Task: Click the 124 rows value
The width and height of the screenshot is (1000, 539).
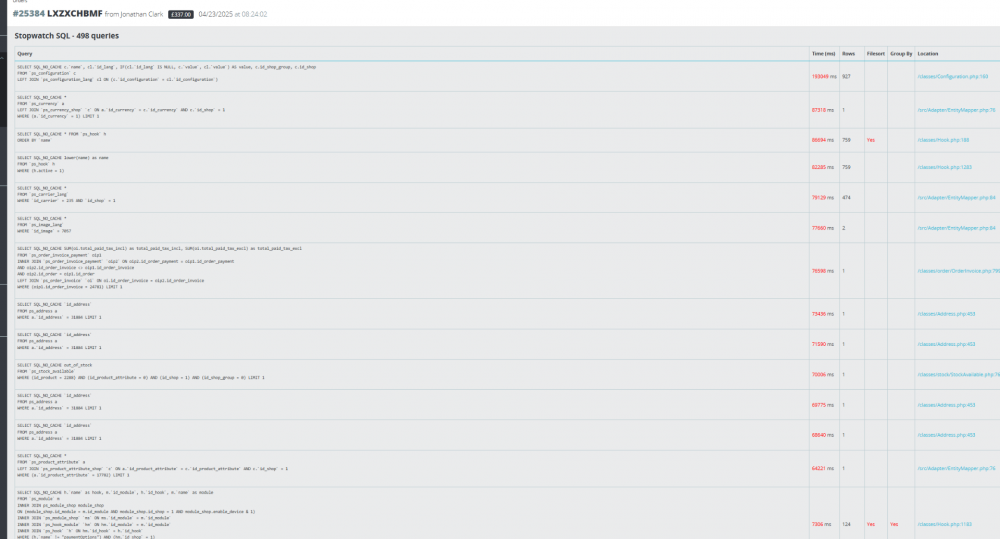Action: [846, 524]
